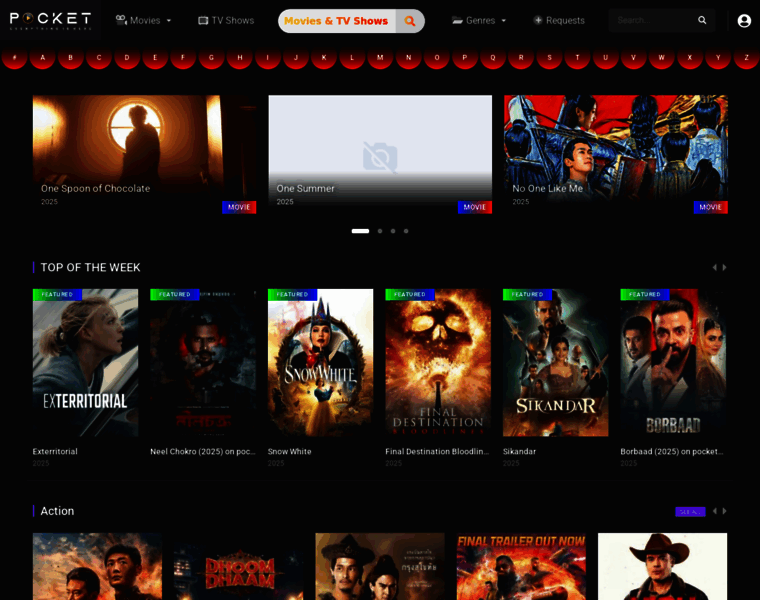Open the Borbaad poster
The image size is (760, 600).
673,363
